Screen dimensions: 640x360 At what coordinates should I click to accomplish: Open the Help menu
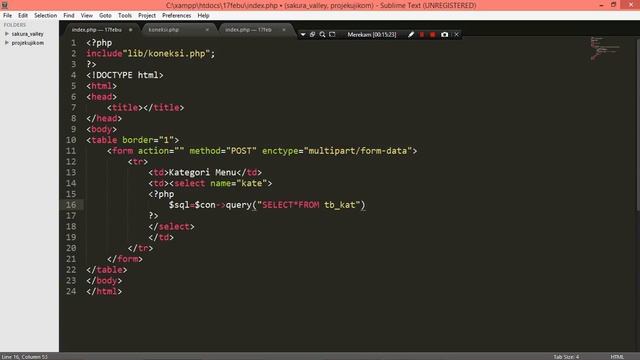click(203, 16)
